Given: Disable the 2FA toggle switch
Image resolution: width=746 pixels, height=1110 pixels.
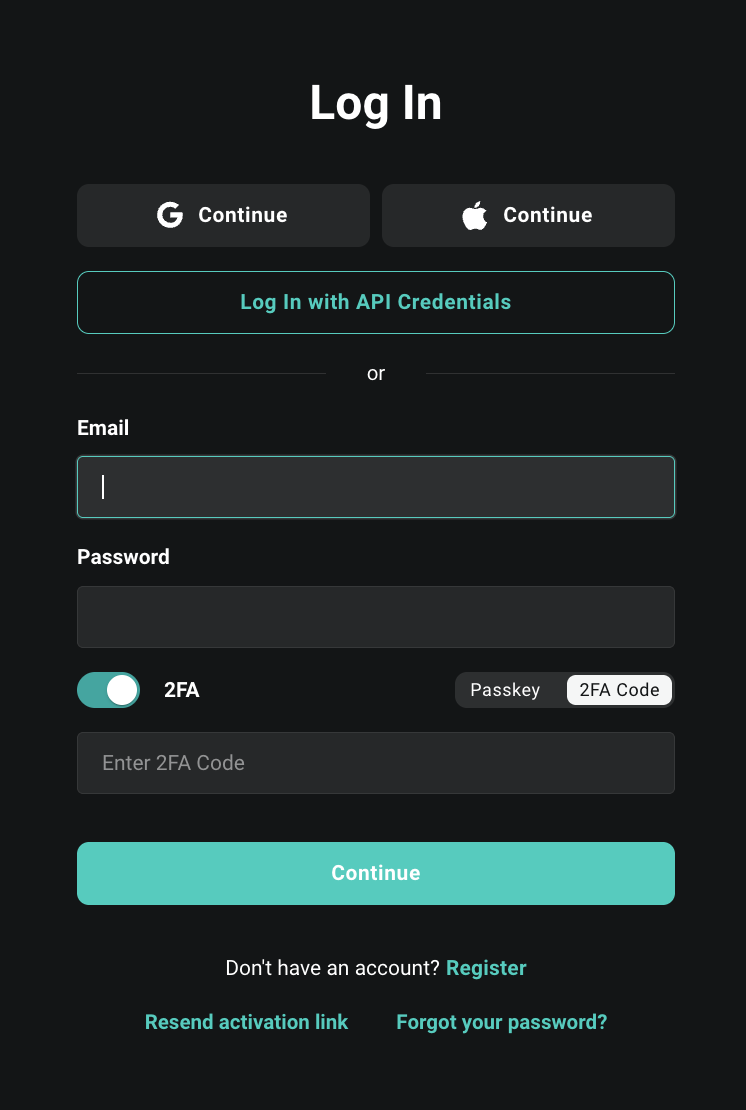Looking at the screenshot, I should [x=109, y=690].
